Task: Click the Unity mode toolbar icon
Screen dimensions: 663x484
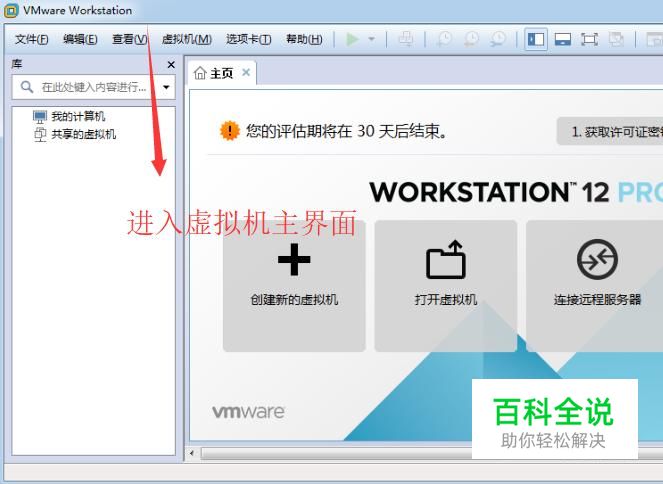Action: click(616, 39)
